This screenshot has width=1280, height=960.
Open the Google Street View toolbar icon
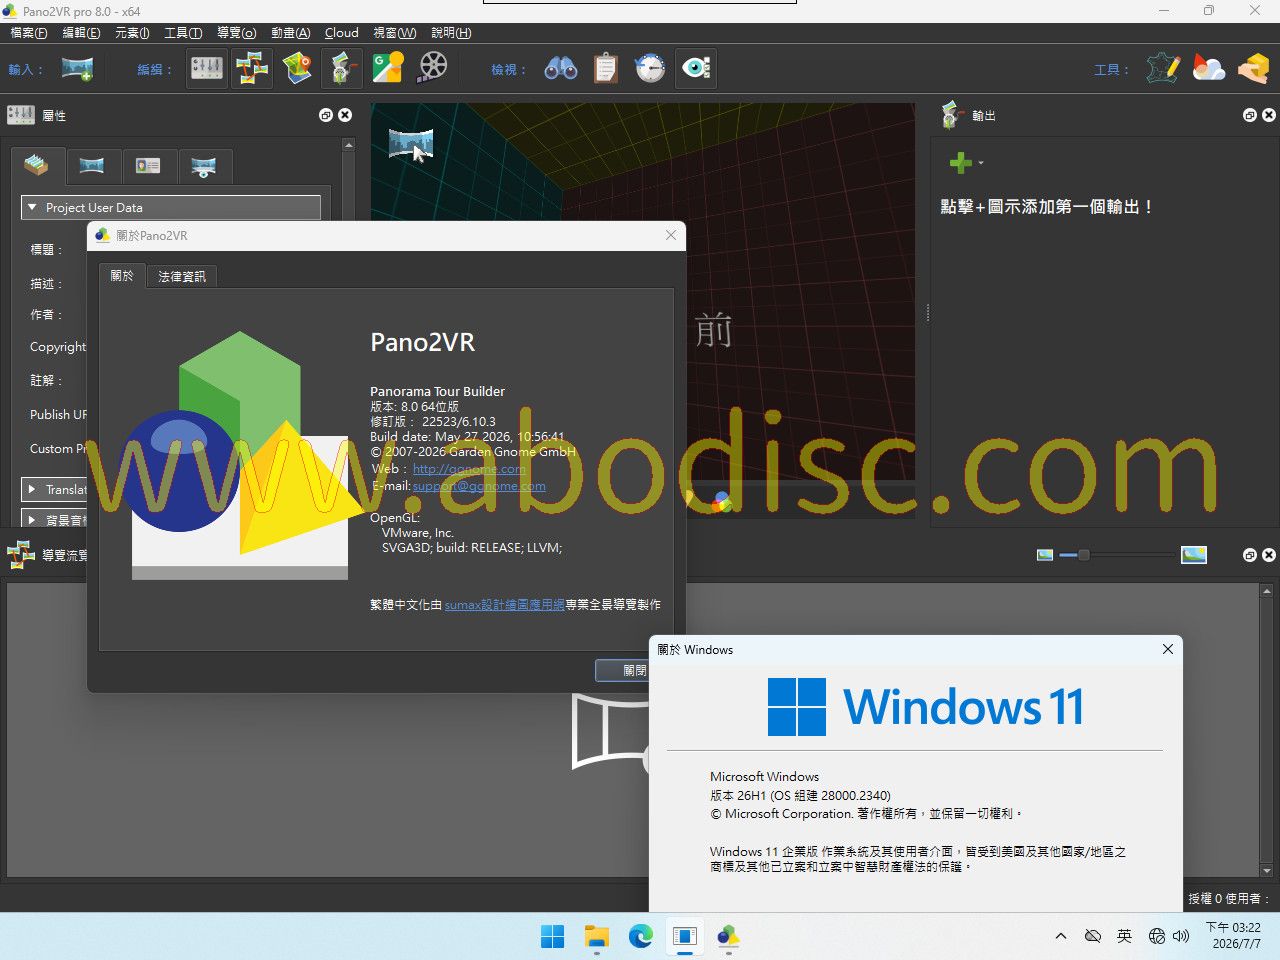point(387,69)
